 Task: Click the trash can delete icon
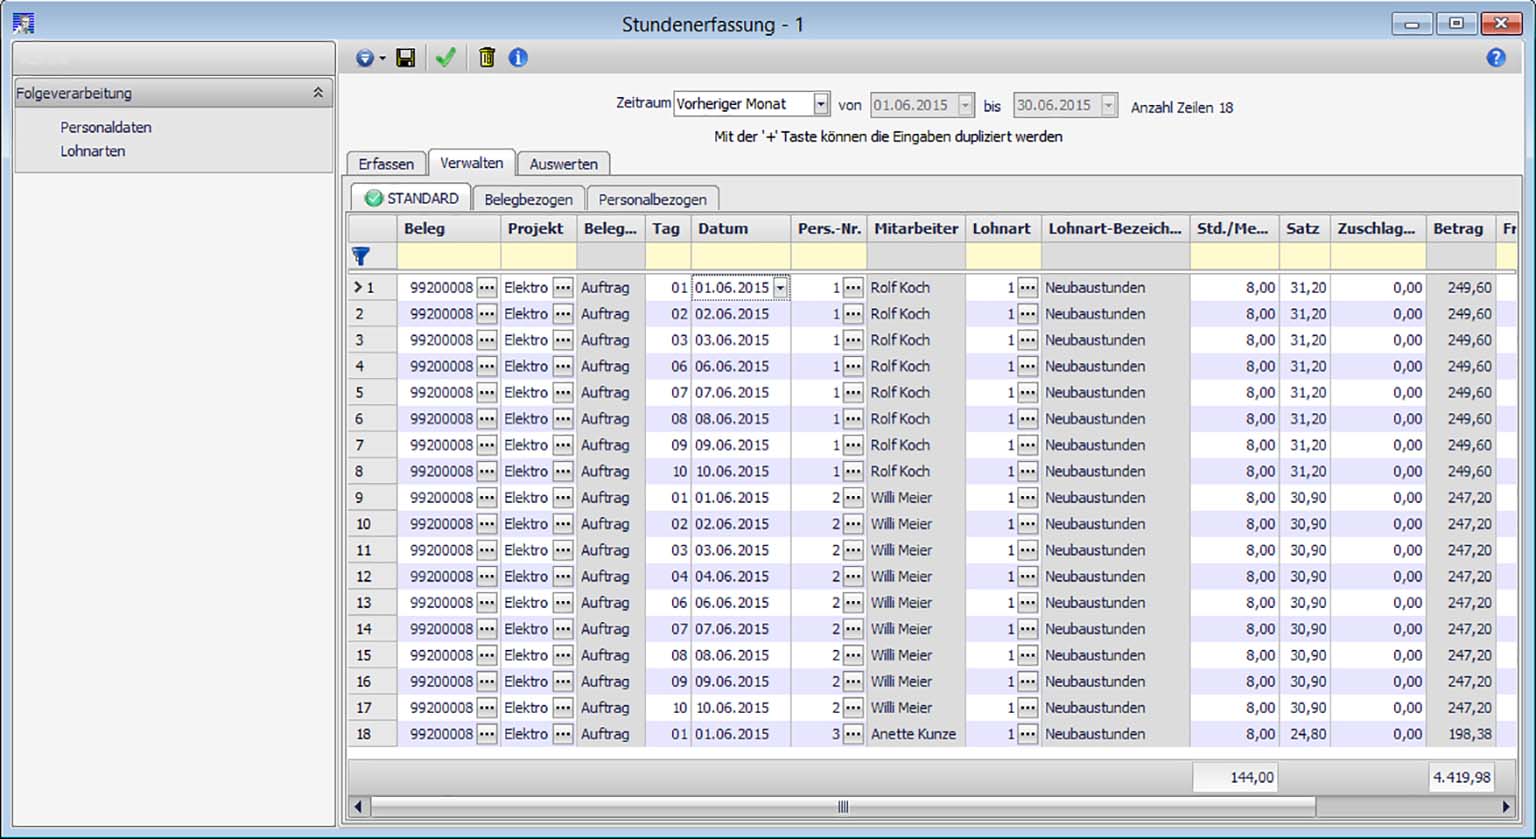pyautogui.click(x=487, y=58)
